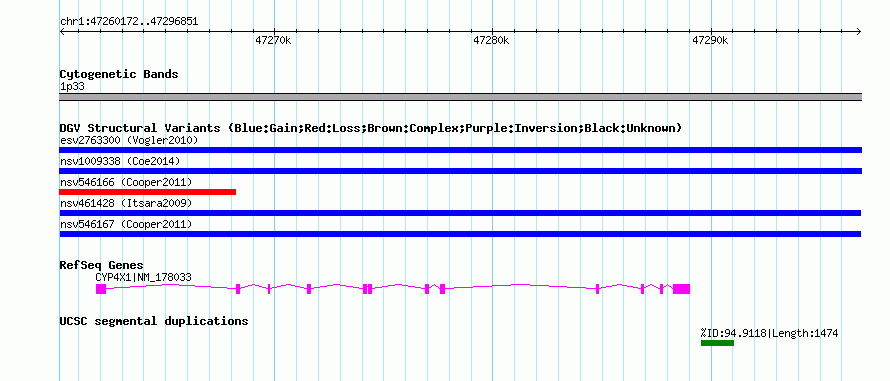Click the nsv546167 (Cooper2011) blue gain bar
The height and width of the screenshot is (381, 890).
(460, 234)
